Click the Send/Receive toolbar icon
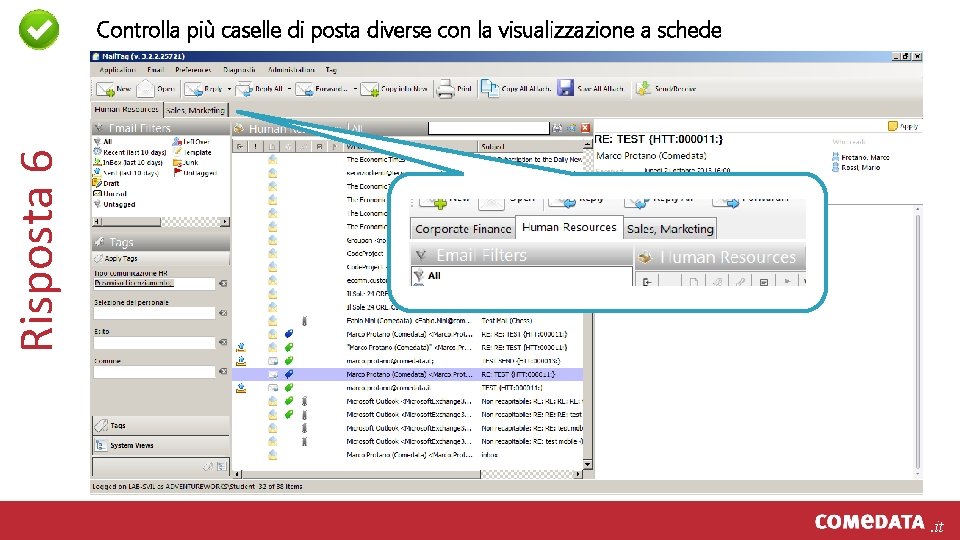The height and width of the screenshot is (540, 960). pyautogui.click(x=643, y=89)
